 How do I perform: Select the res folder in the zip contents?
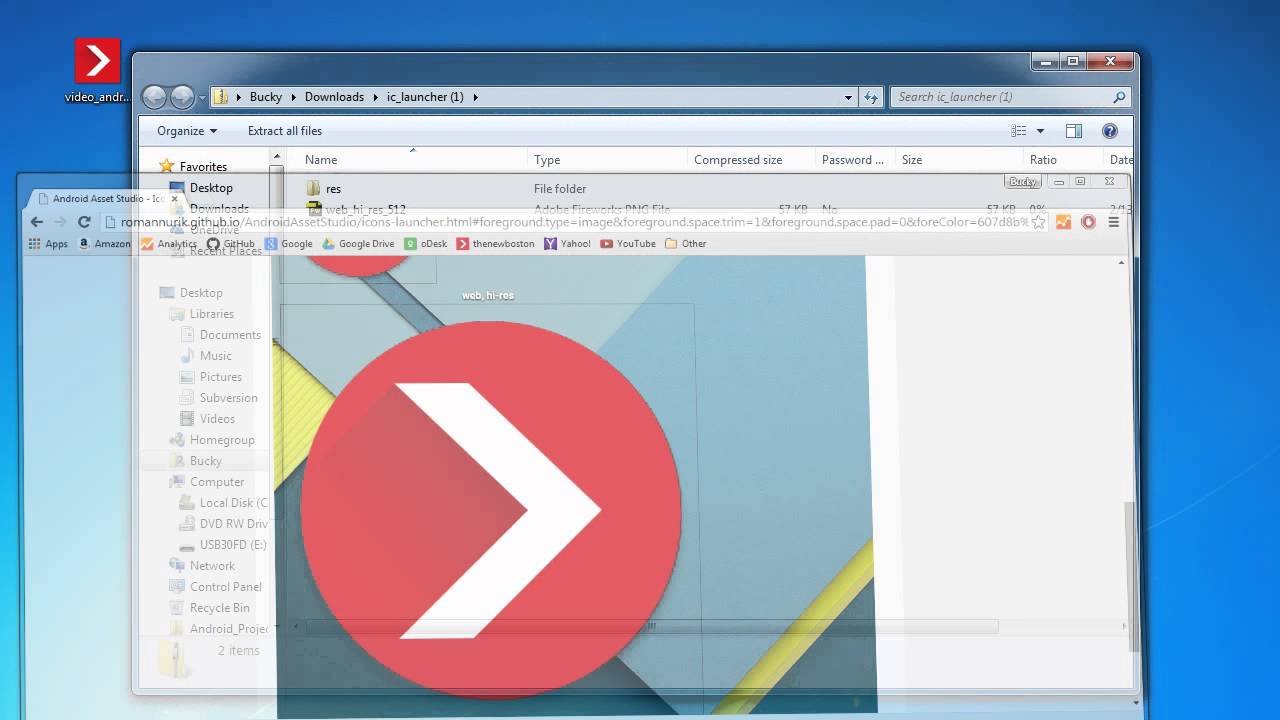coord(333,188)
